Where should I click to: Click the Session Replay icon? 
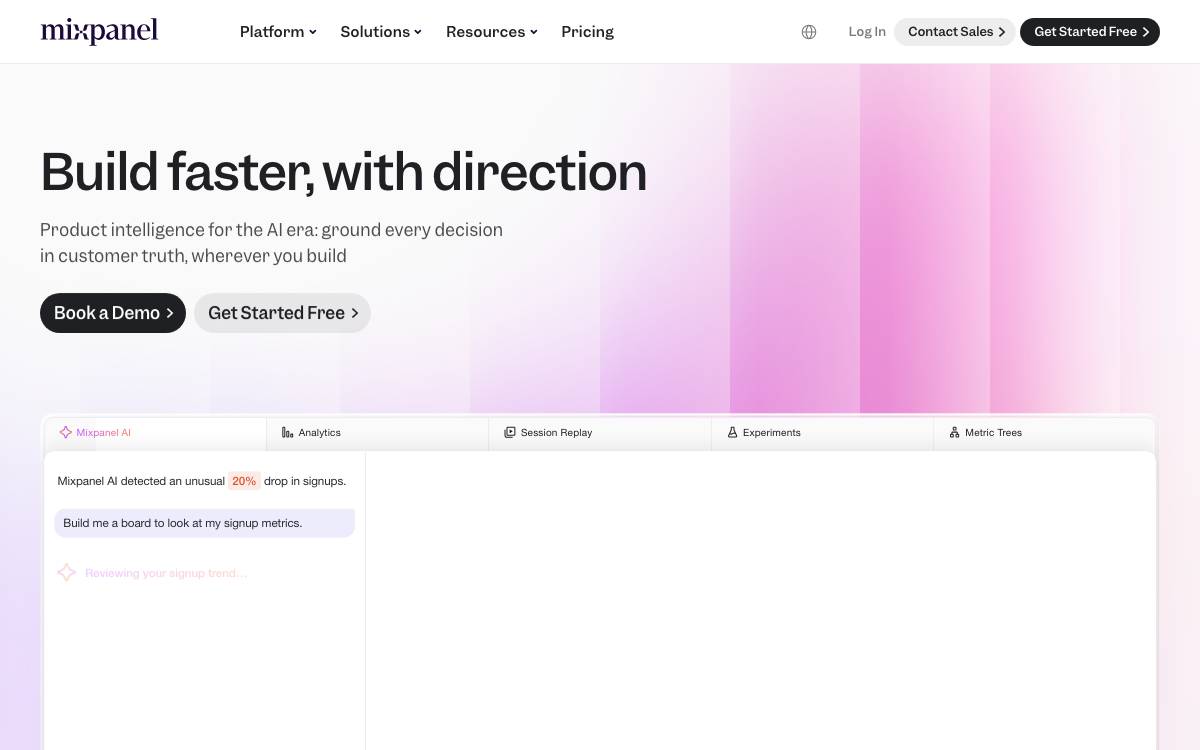510,432
